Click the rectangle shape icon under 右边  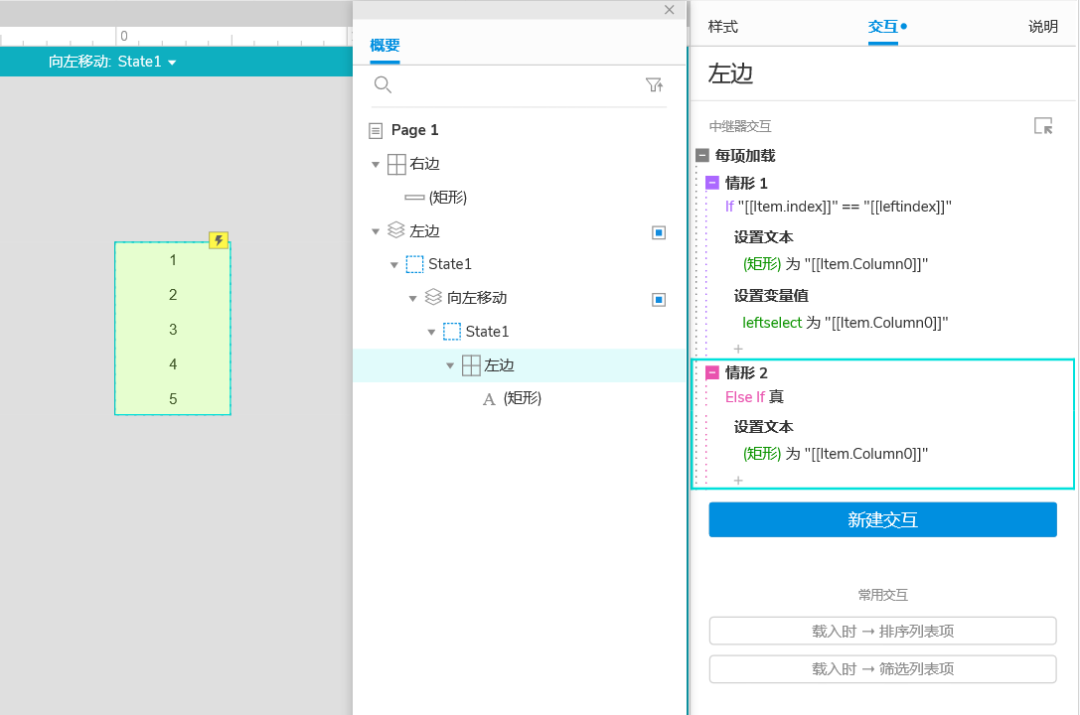point(414,198)
